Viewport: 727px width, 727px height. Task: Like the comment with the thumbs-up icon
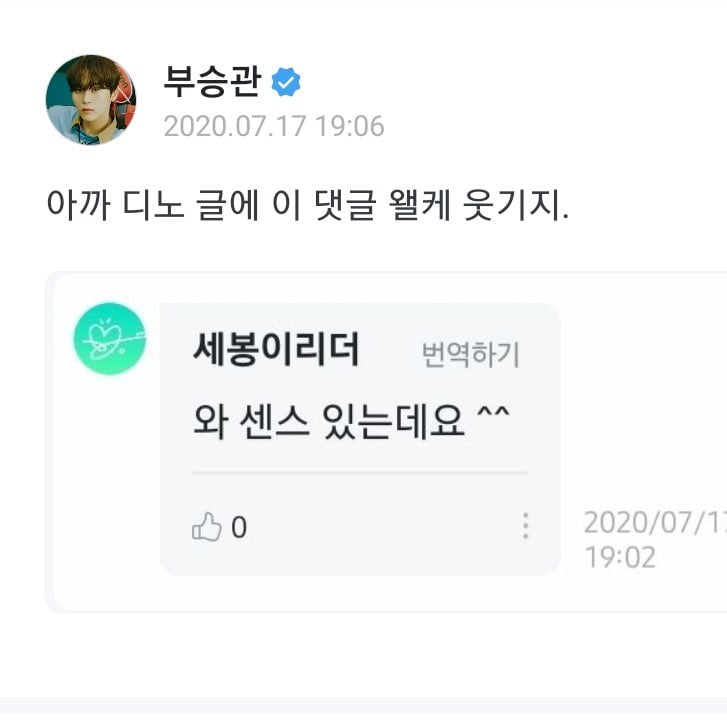206,527
